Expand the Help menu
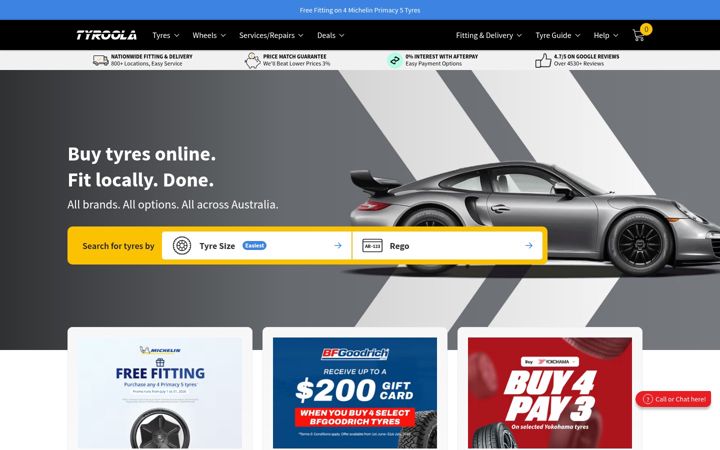 [x=606, y=35]
